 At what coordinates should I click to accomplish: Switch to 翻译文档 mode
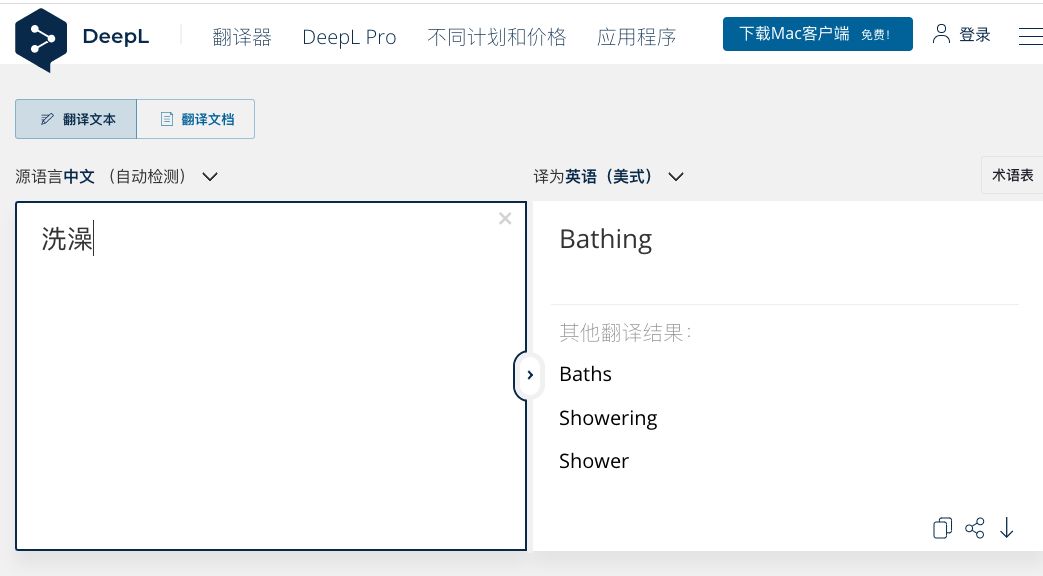(196, 119)
